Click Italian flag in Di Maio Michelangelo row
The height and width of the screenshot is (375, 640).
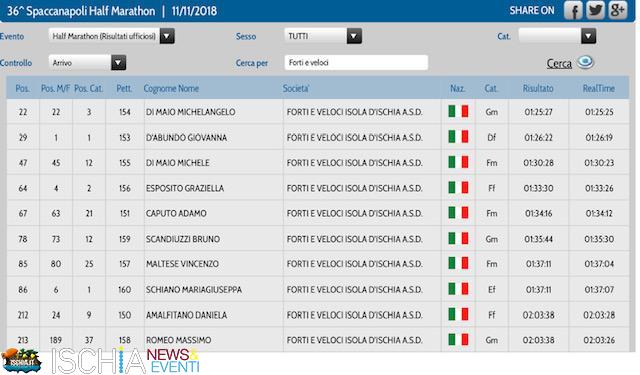[458, 111]
